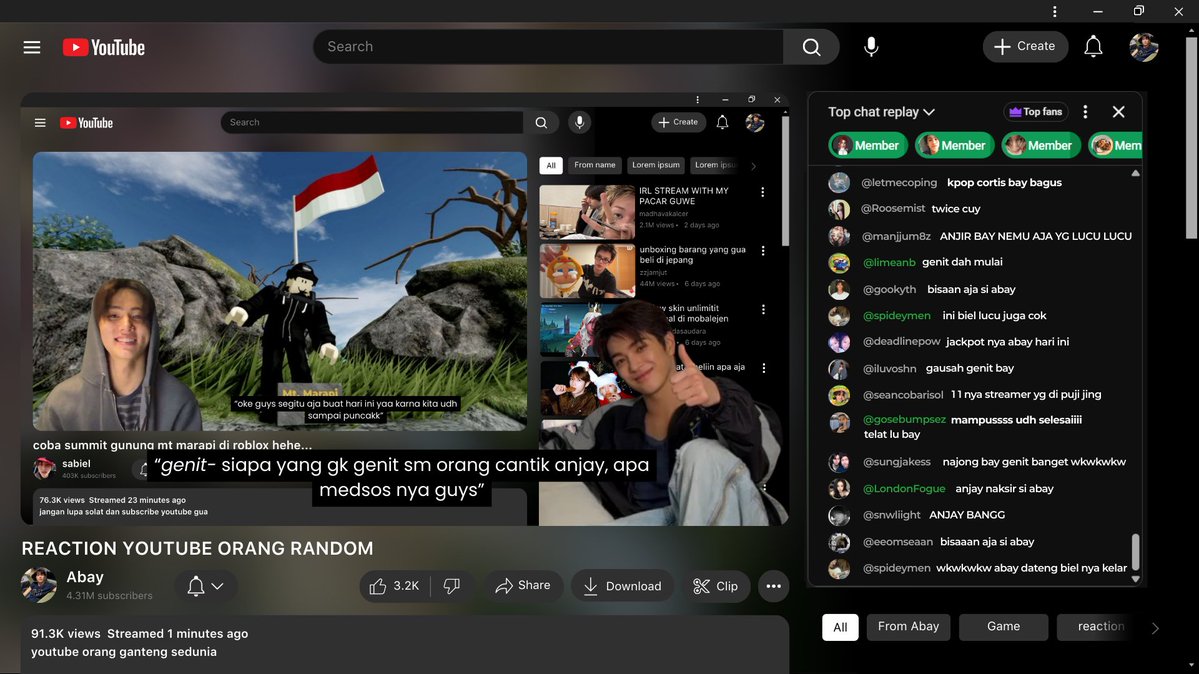Open options for 'IRL STREAM WITH MY PACAR GUWE'
This screenshot has width=1199, height=674.
pyautogui.click(x=762, y=192)
